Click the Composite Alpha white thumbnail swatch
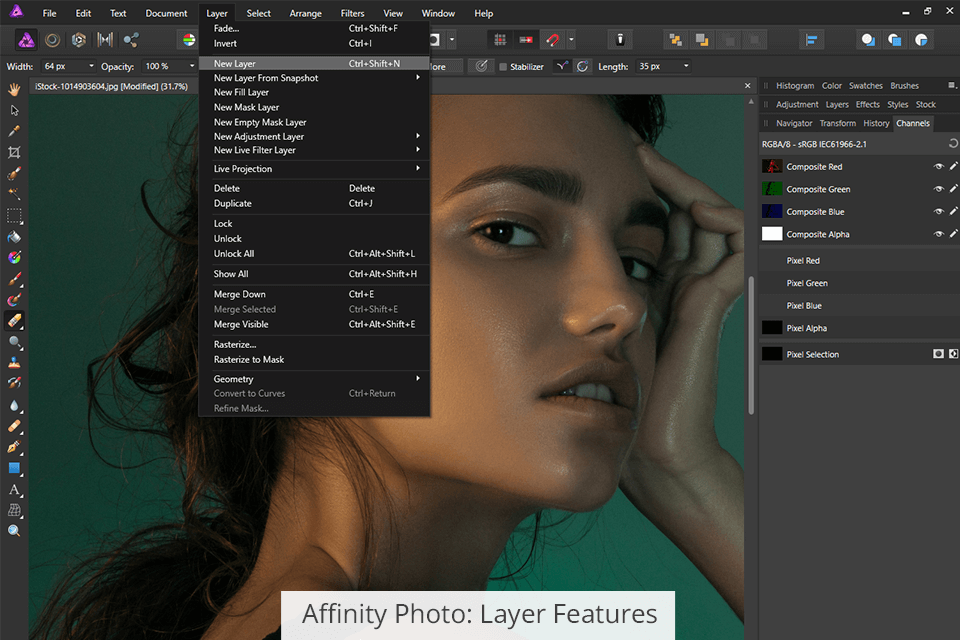 click(772, 234)
